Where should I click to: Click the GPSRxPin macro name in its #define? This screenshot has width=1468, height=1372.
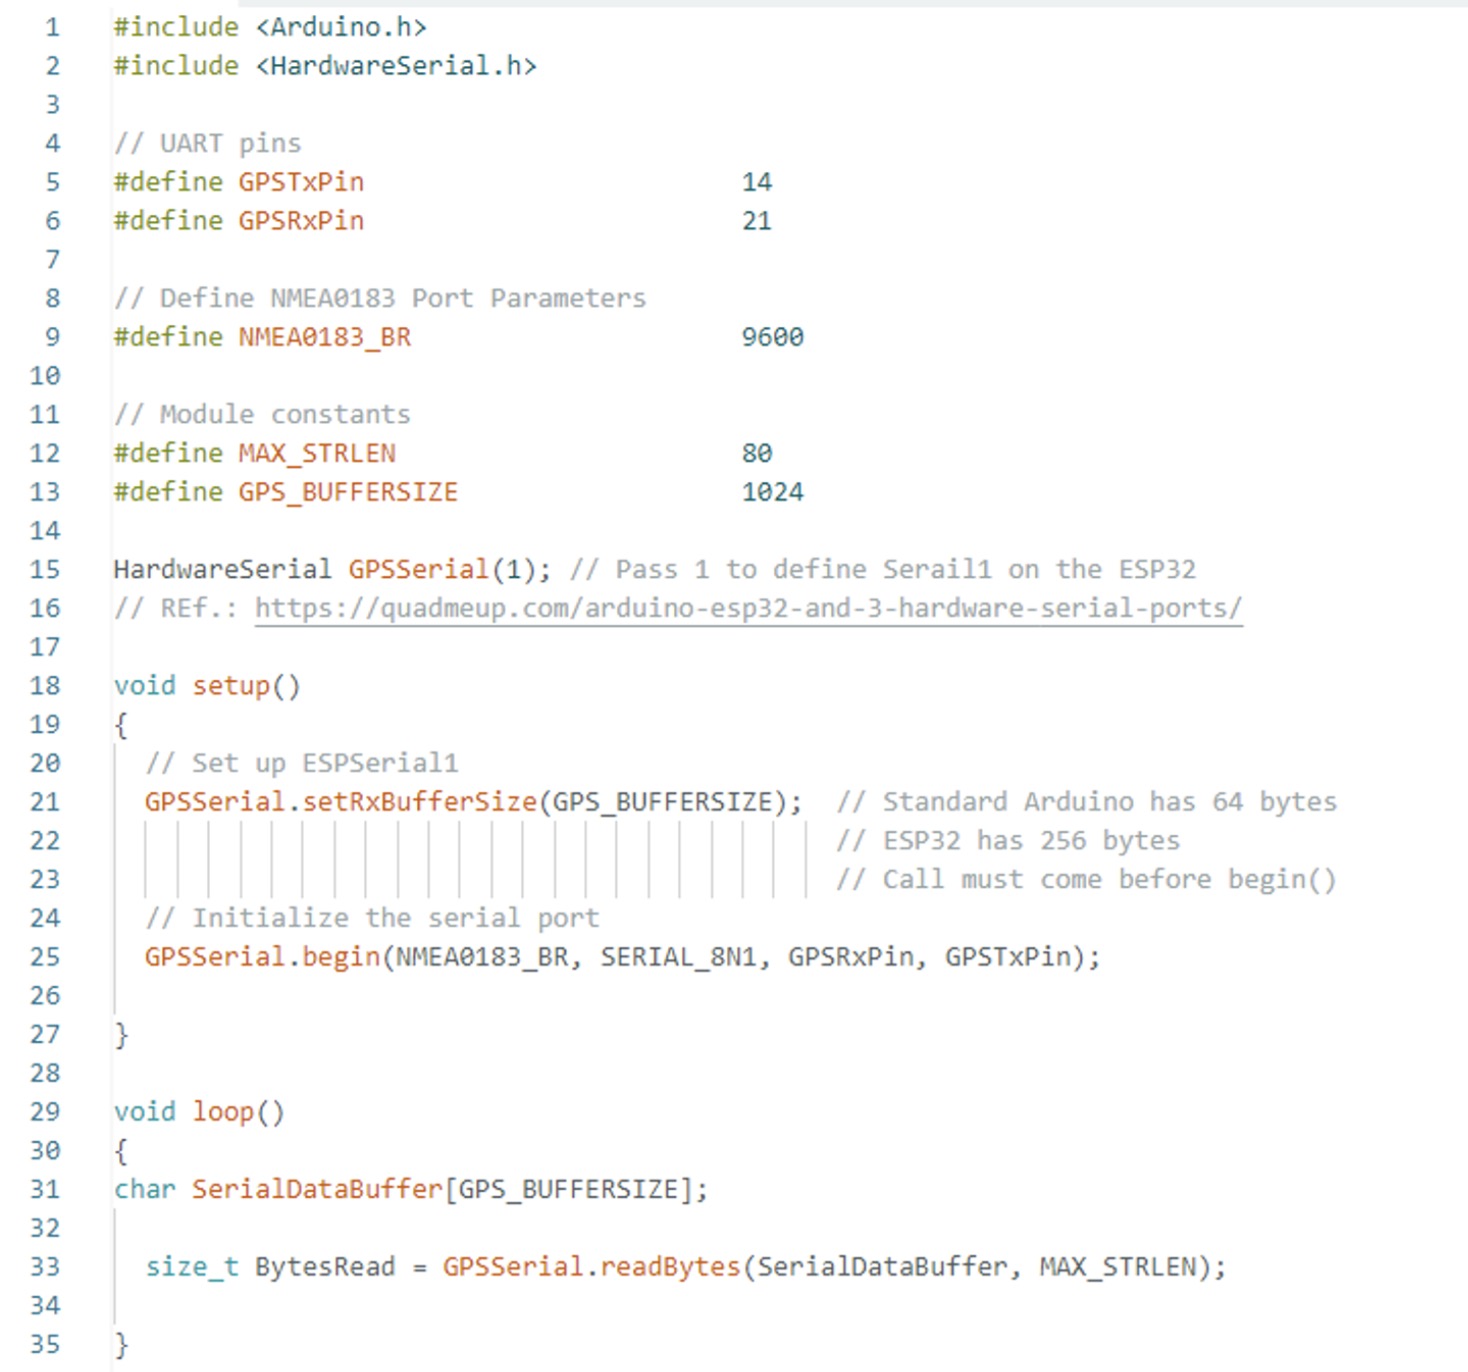pyautogui.click(x=301, y=221)
